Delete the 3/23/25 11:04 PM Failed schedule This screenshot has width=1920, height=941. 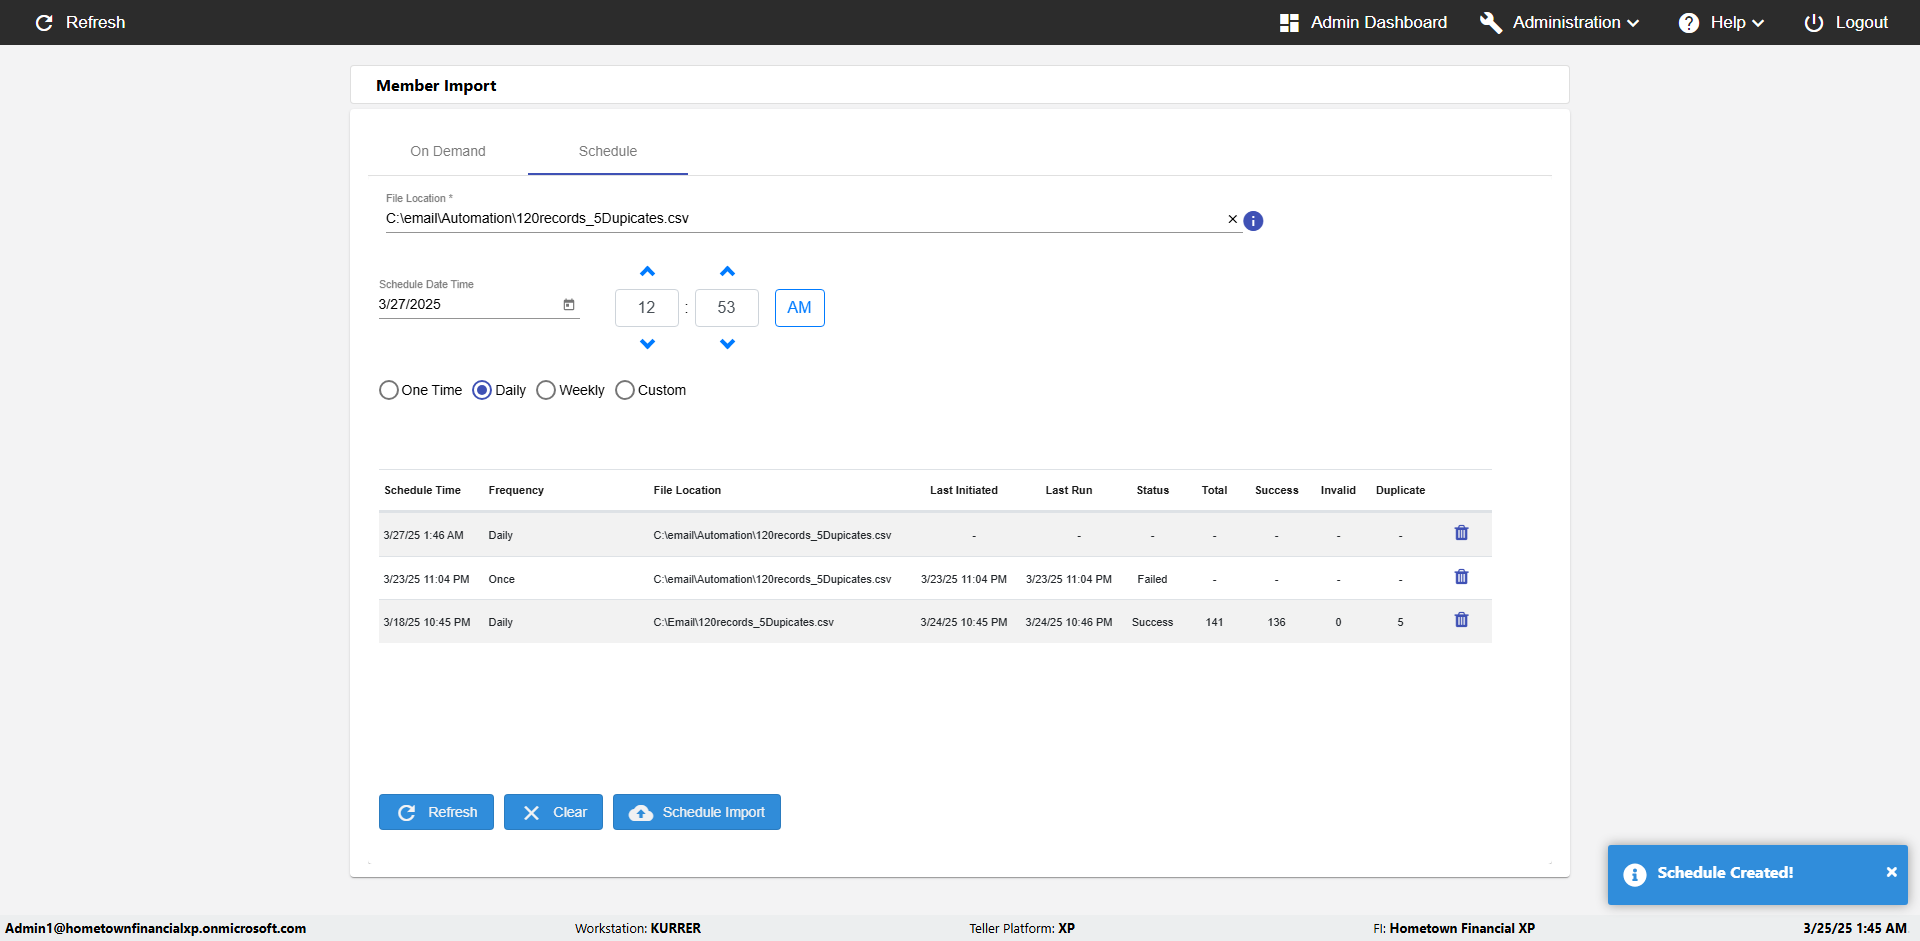[1461, 577]
